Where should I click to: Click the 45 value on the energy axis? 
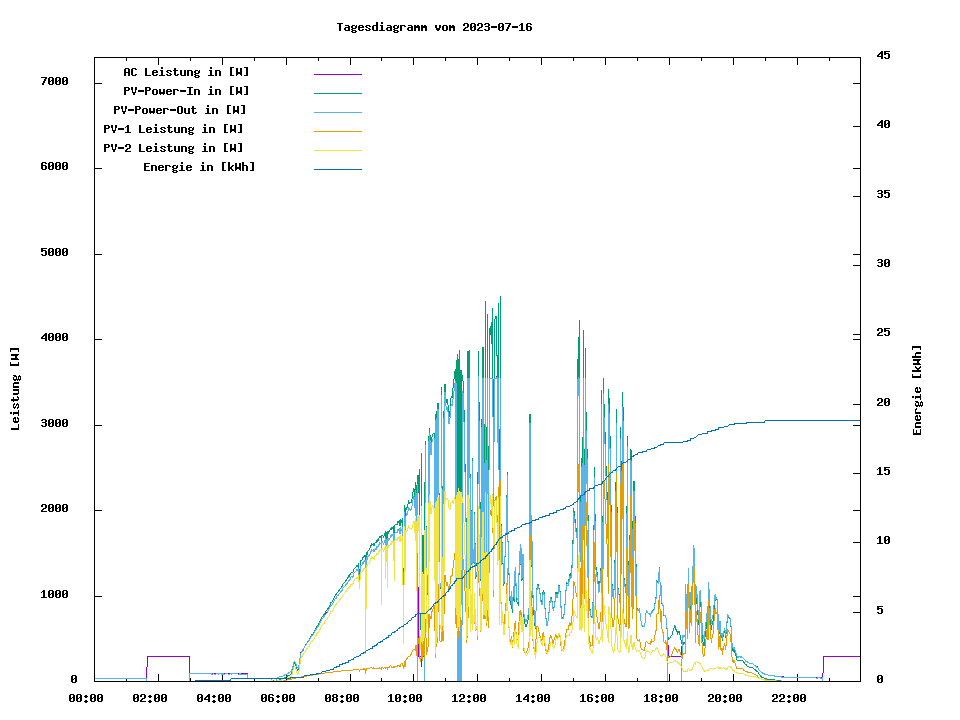click(x=884, y=55)
